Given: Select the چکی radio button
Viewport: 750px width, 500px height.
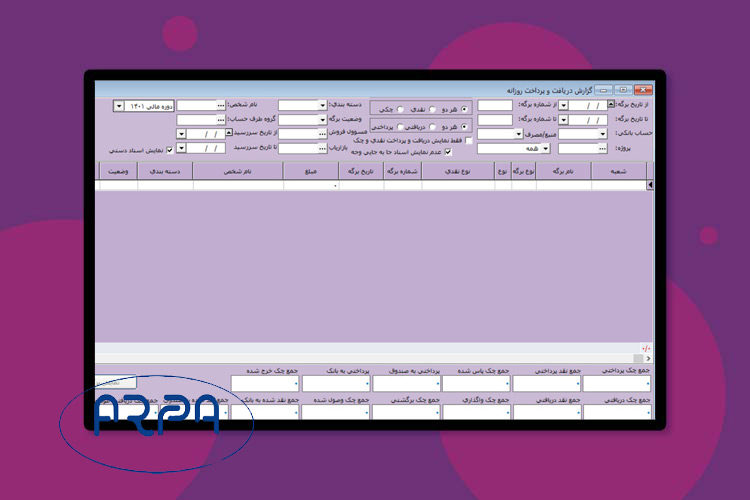Looking at the screenshot, I should tap(401, 109).
